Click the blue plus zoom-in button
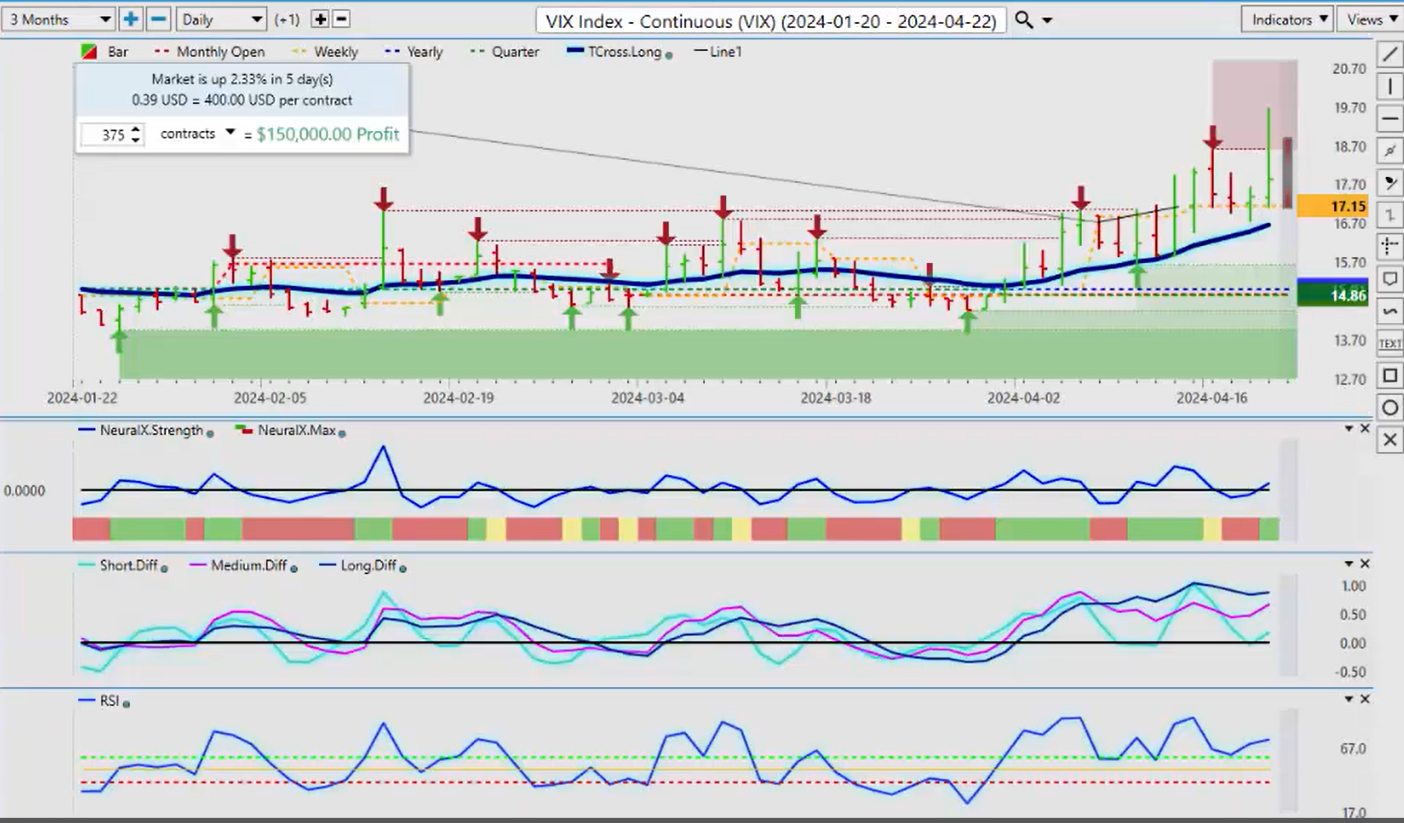 click(x=131, y=19)
